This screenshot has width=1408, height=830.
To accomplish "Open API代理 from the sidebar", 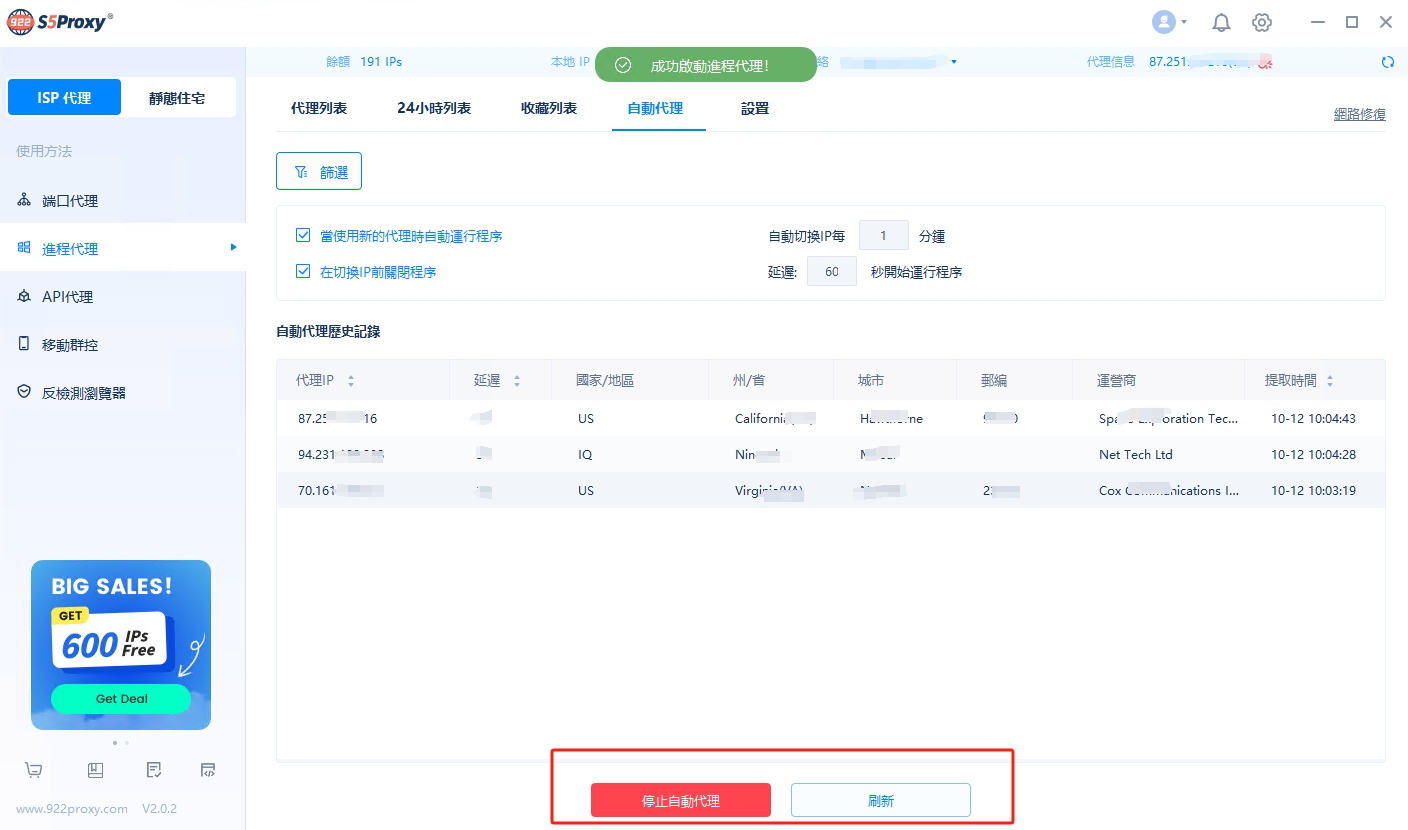I will coord(67,297).
